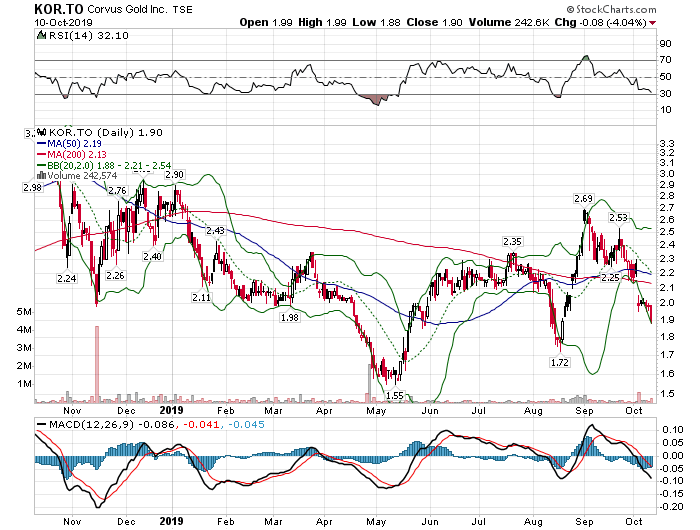Screen dimensions: 700x530
Task: Click the MA(200) 2.13 legend entry
Action: (71, 154)
